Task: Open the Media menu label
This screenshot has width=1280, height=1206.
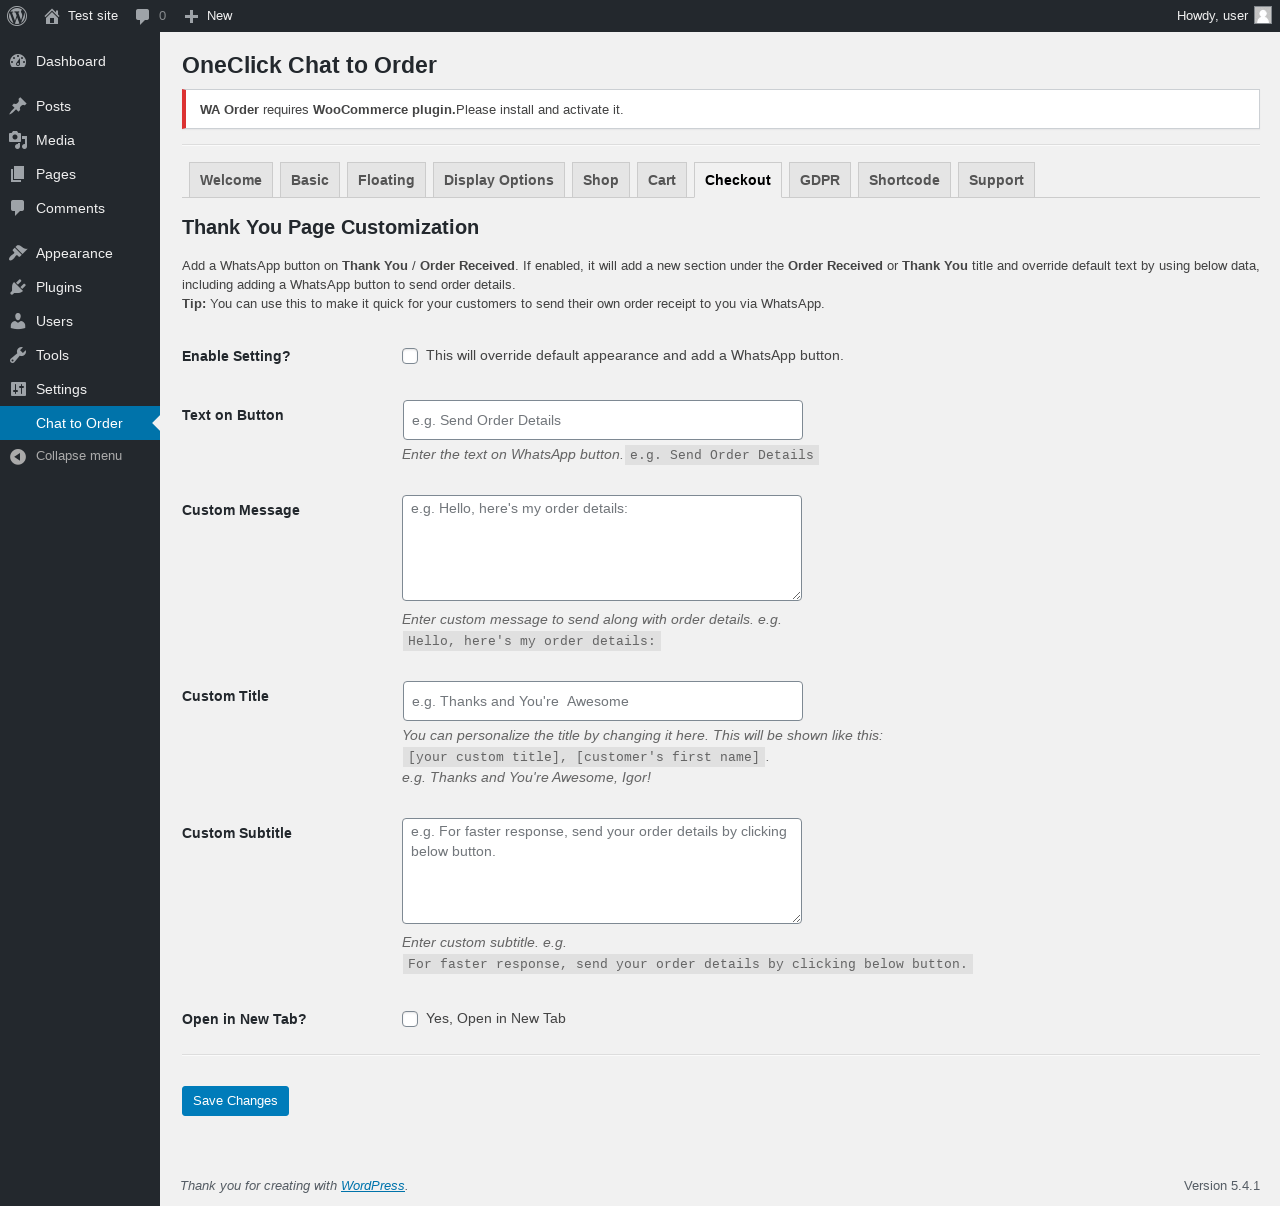Action: click(55, 140)
